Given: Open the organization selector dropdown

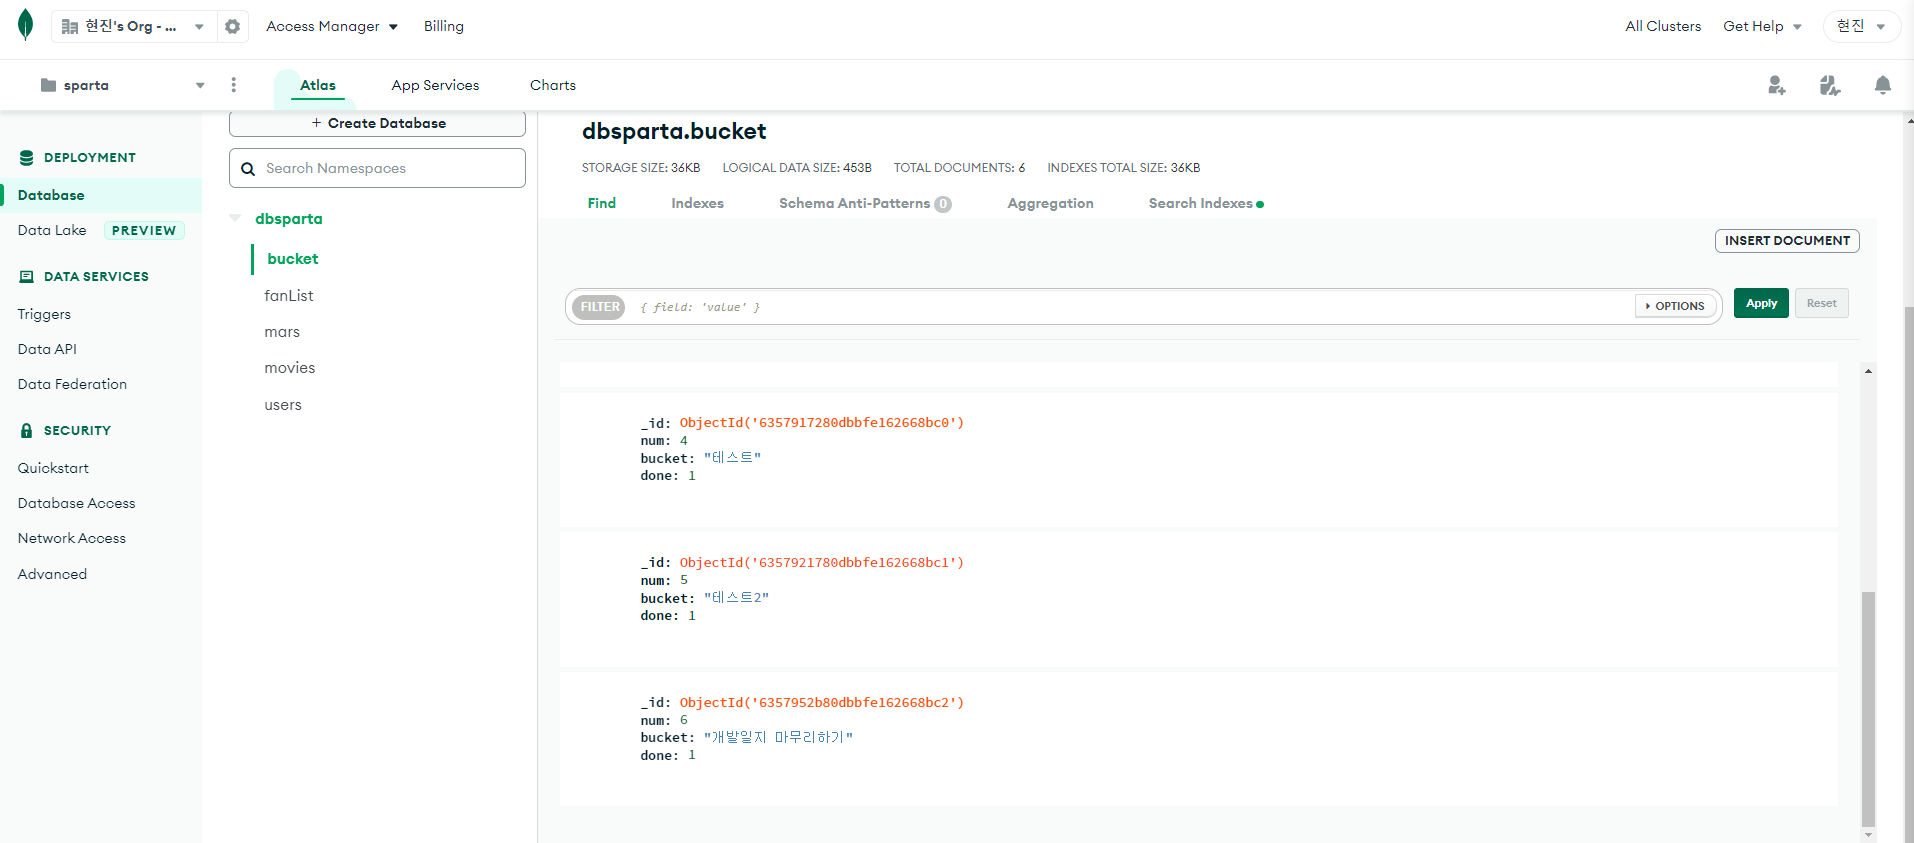Looking at the screenshot, I should pos(134,26).
